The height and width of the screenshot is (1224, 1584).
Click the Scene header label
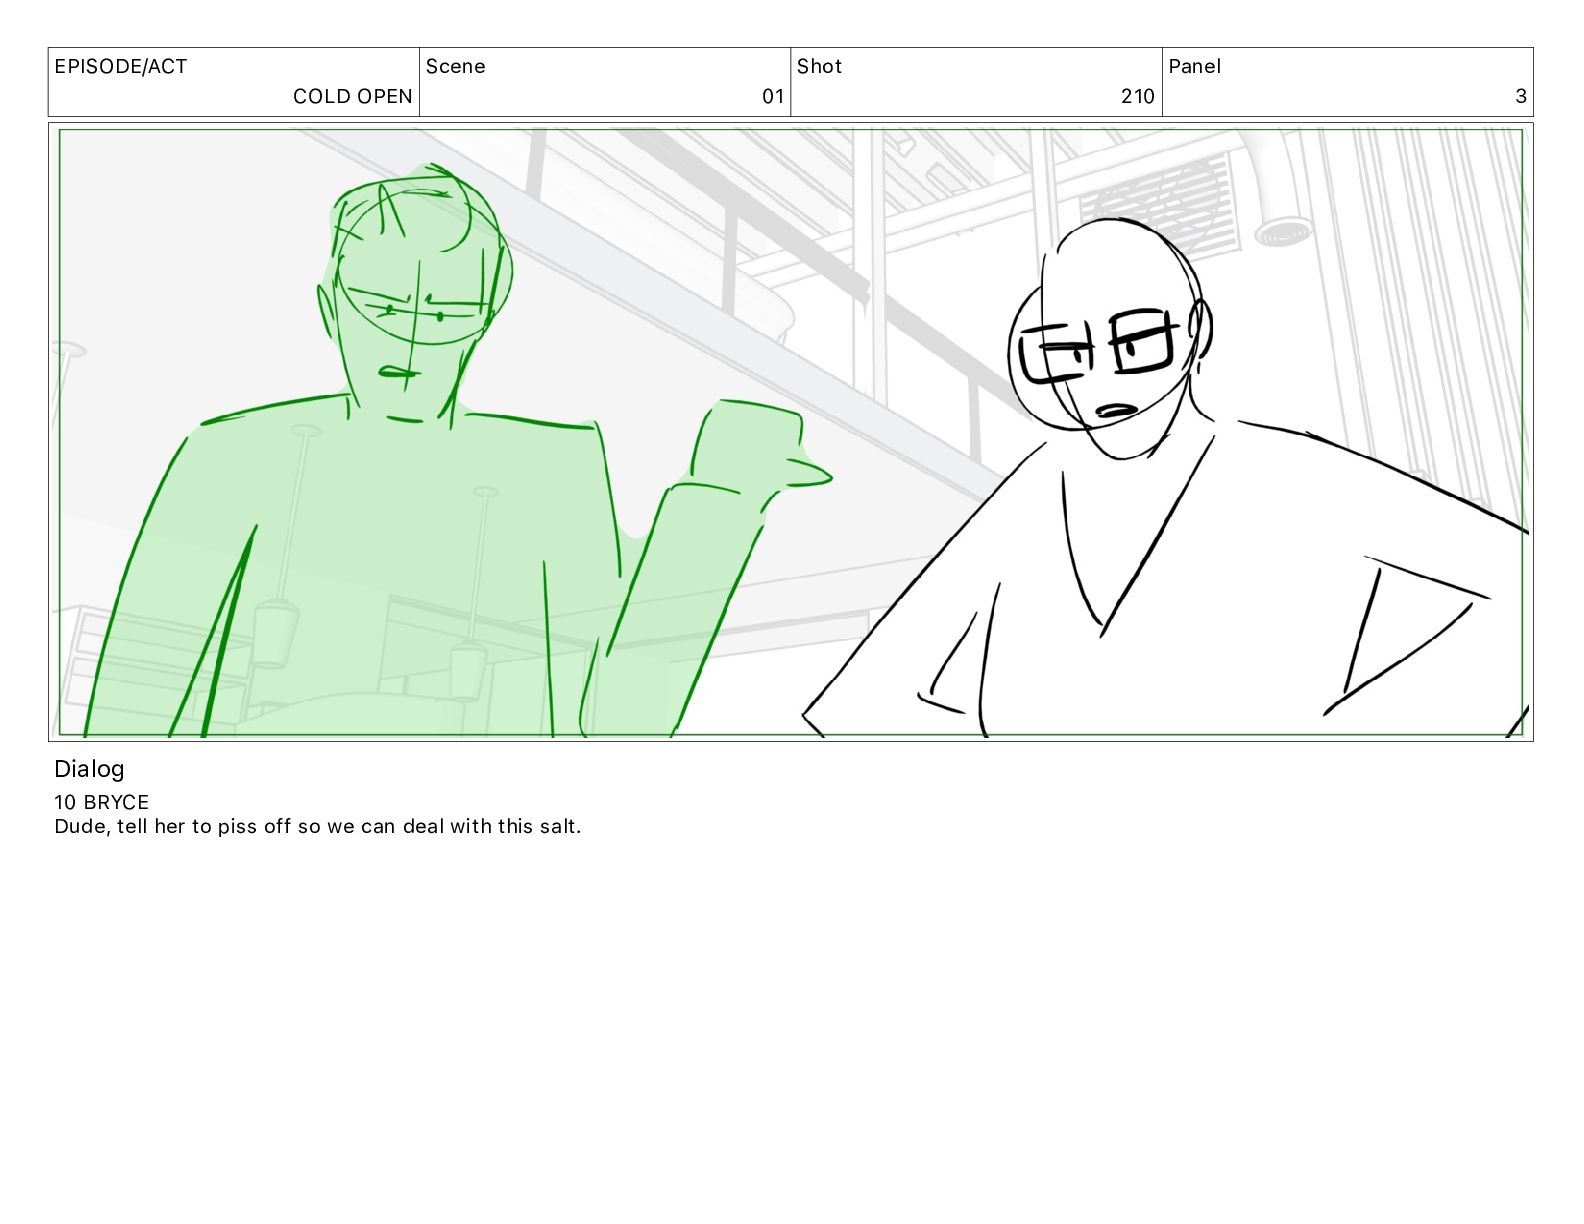click(x=455, y=67)
